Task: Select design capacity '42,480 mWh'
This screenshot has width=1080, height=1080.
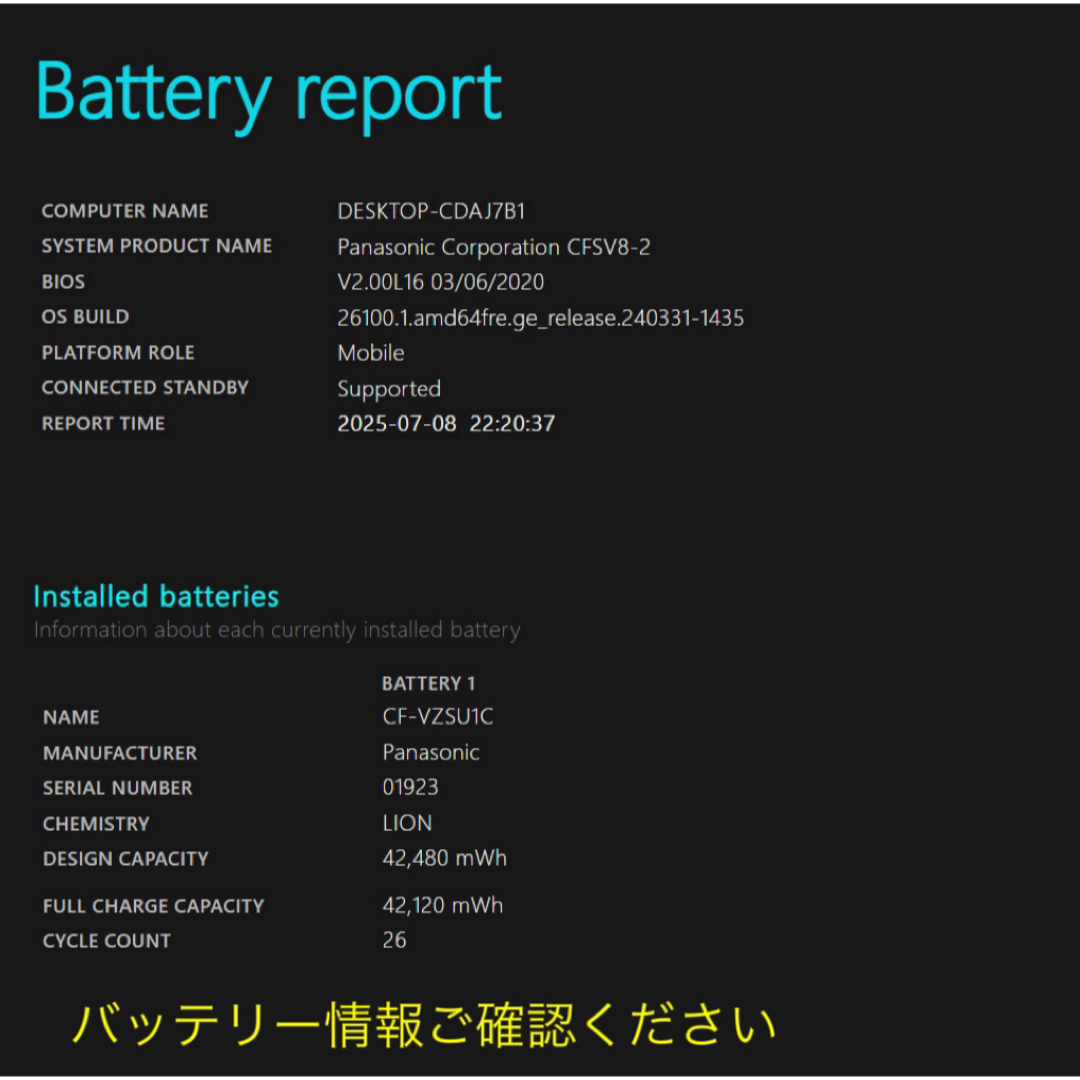Action: 444,858
